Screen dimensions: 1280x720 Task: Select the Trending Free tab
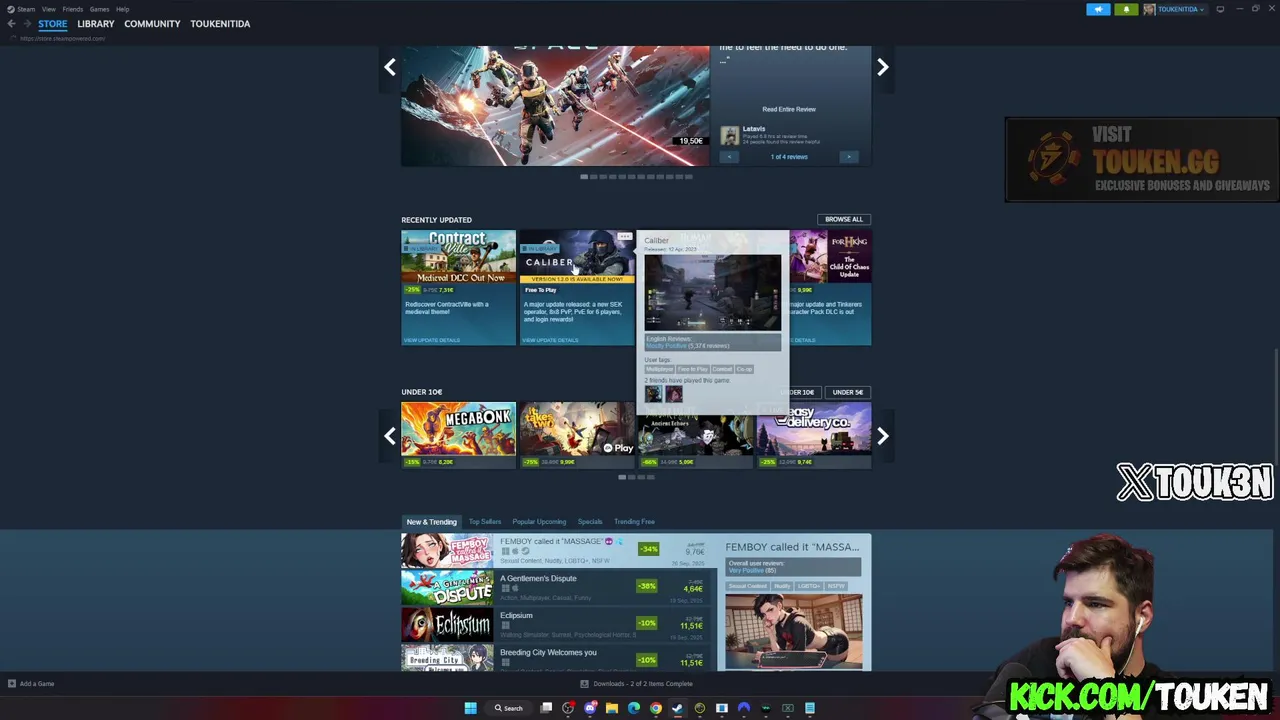[x=634, y=522]
